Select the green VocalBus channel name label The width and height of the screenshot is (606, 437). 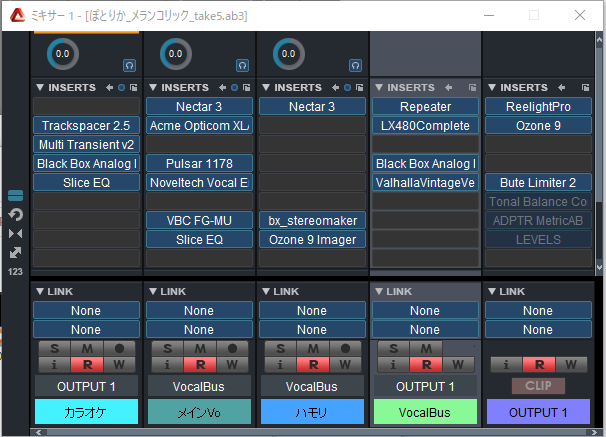[425, 412]
